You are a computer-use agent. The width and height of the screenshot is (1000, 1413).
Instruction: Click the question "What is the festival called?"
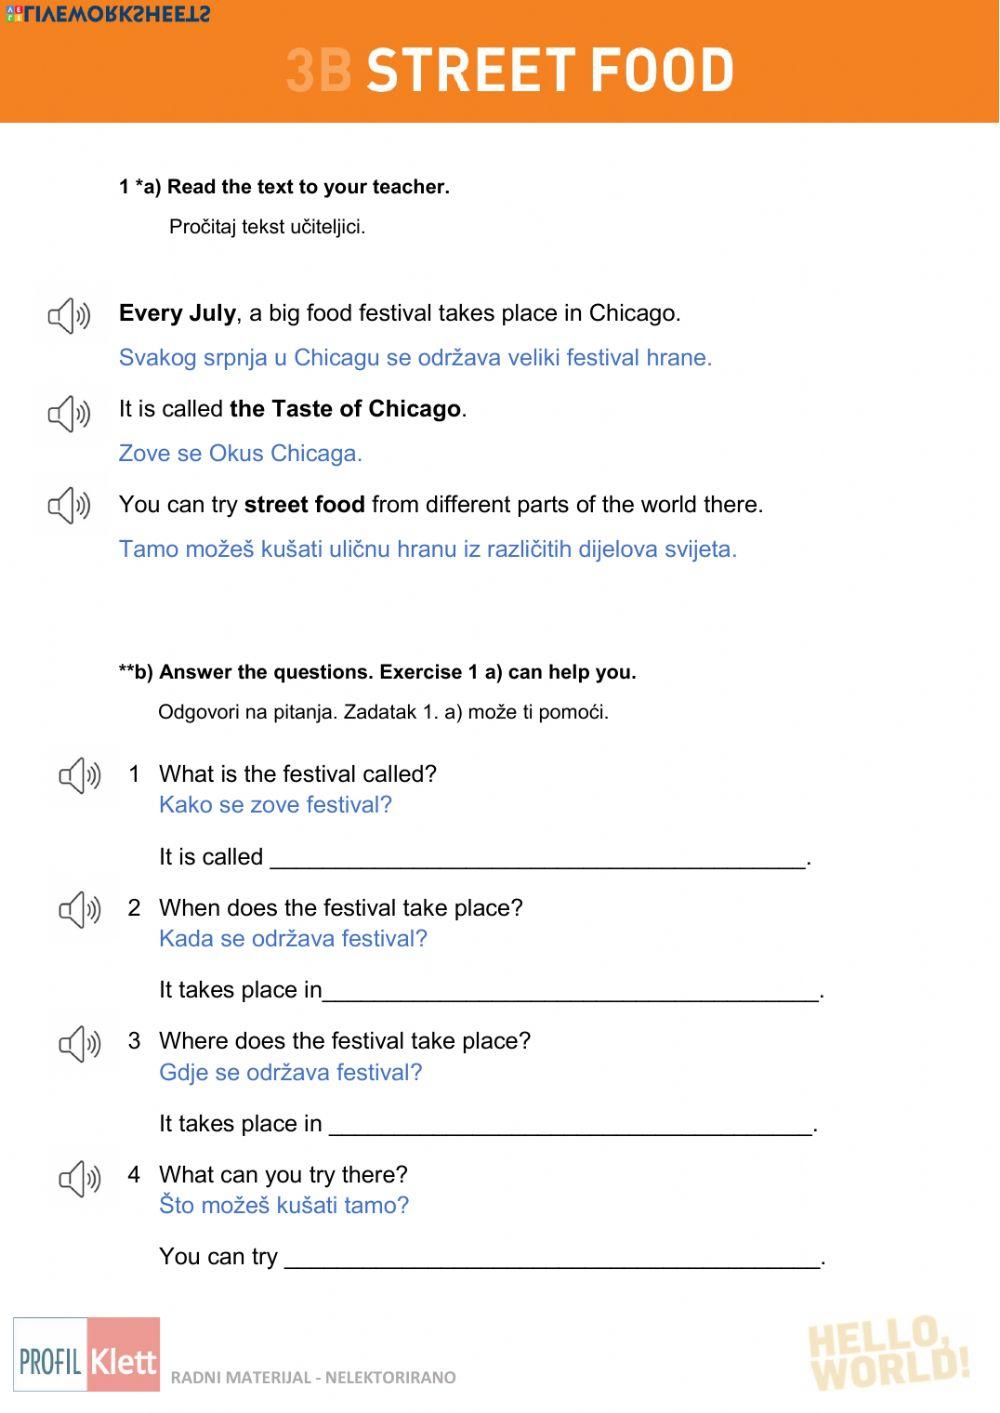(x=297, y=774)
